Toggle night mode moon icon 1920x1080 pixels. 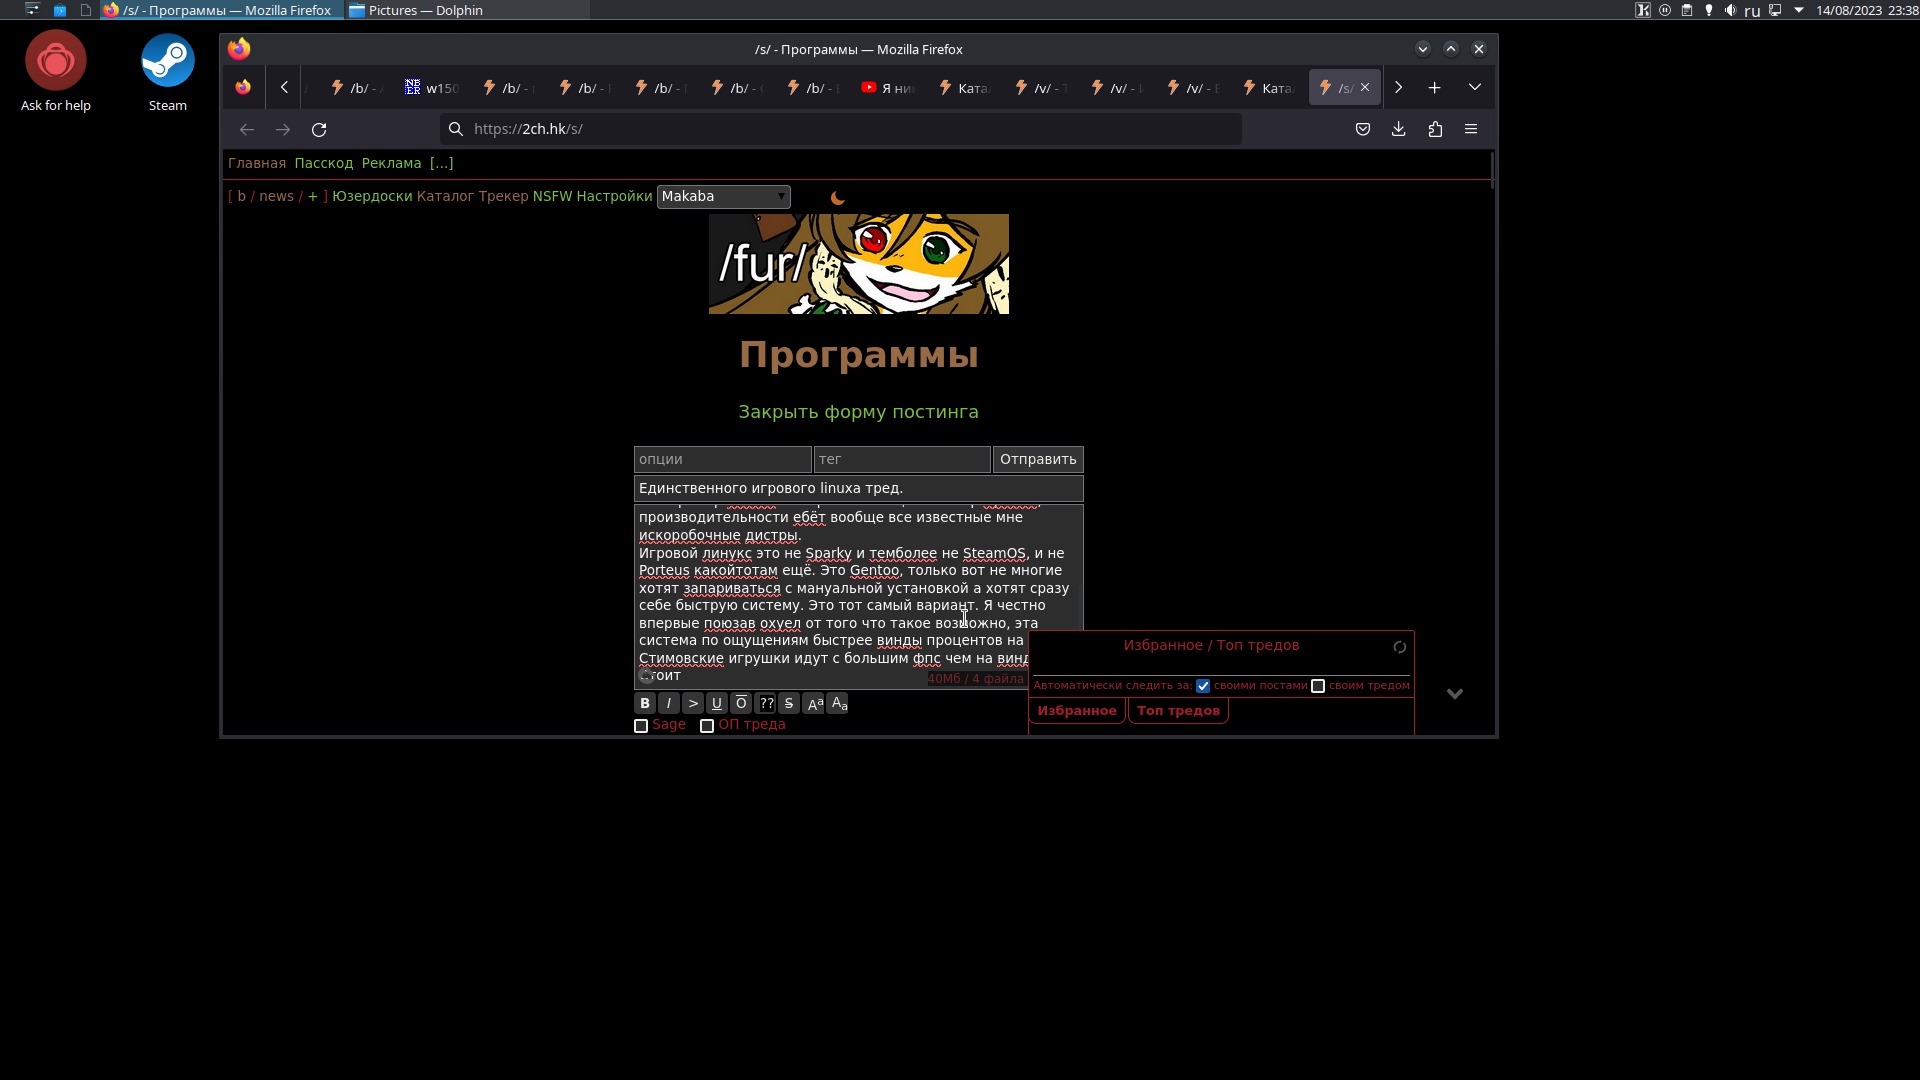838,198
